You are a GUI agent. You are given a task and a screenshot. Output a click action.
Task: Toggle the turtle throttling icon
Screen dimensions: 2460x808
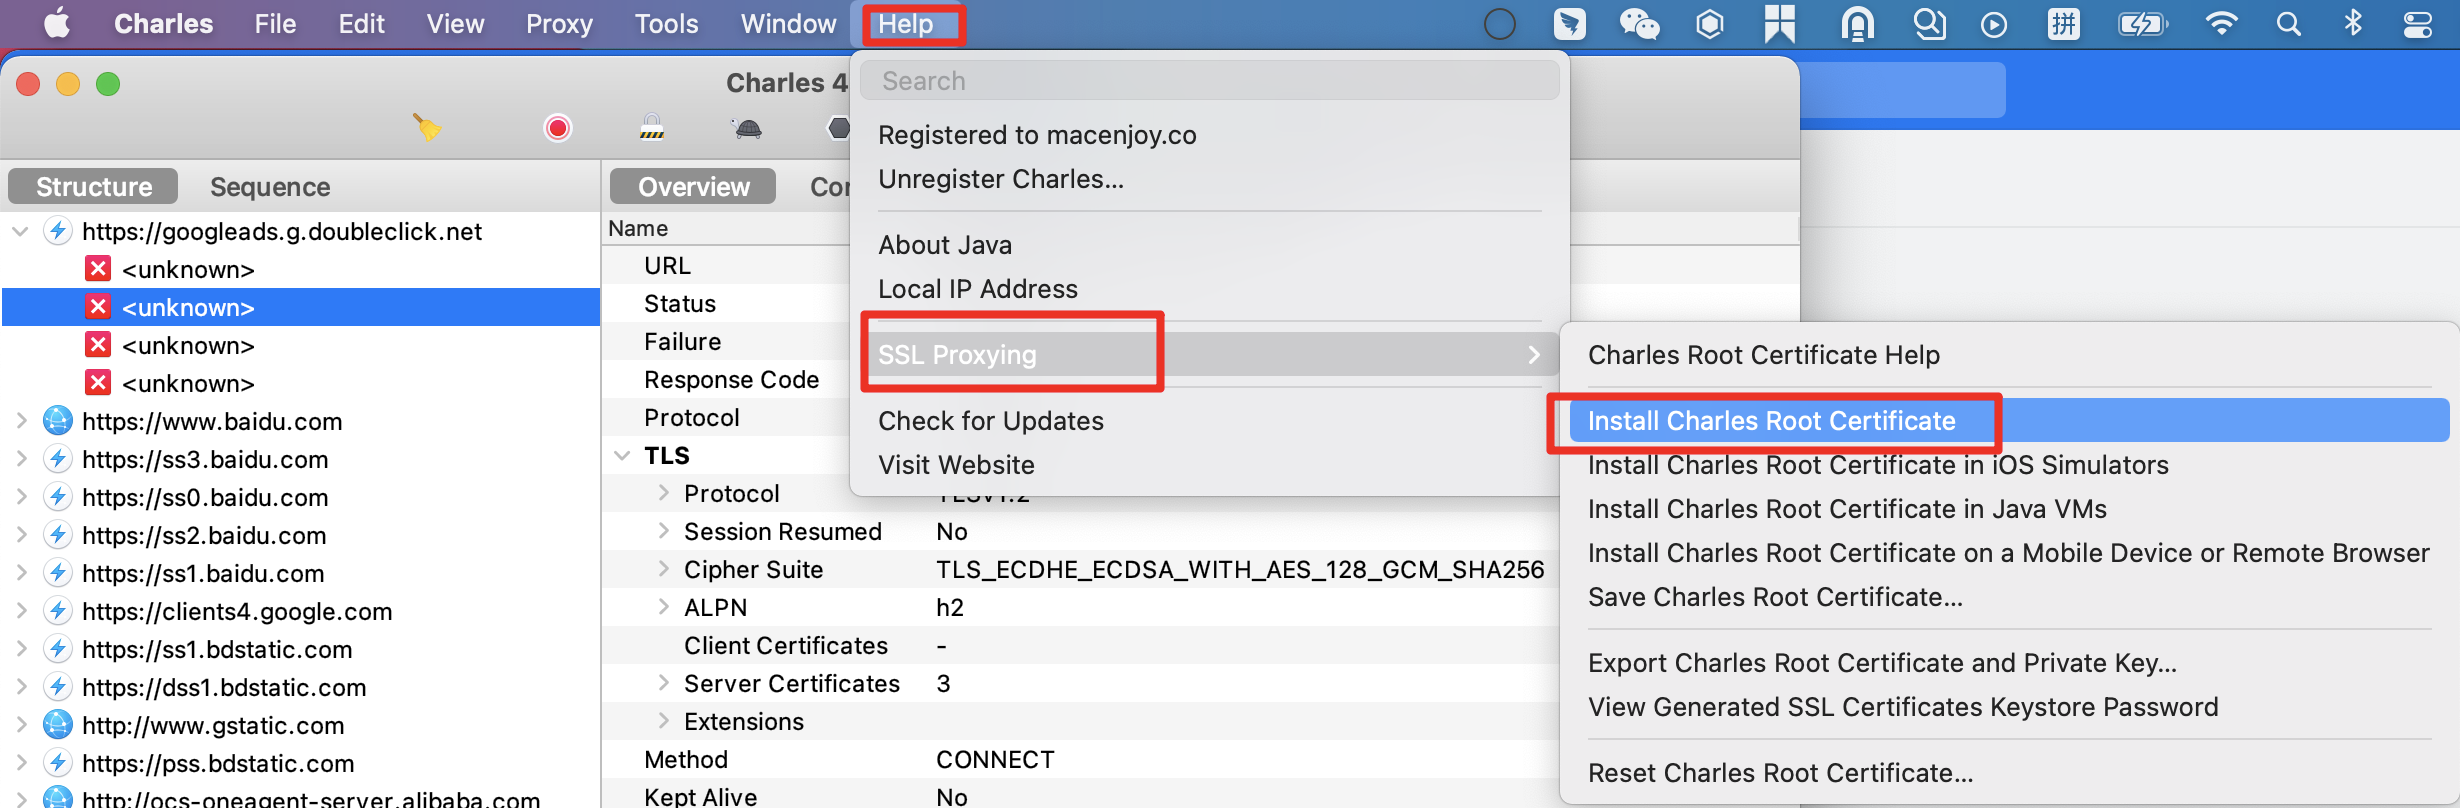coord(747,128)
